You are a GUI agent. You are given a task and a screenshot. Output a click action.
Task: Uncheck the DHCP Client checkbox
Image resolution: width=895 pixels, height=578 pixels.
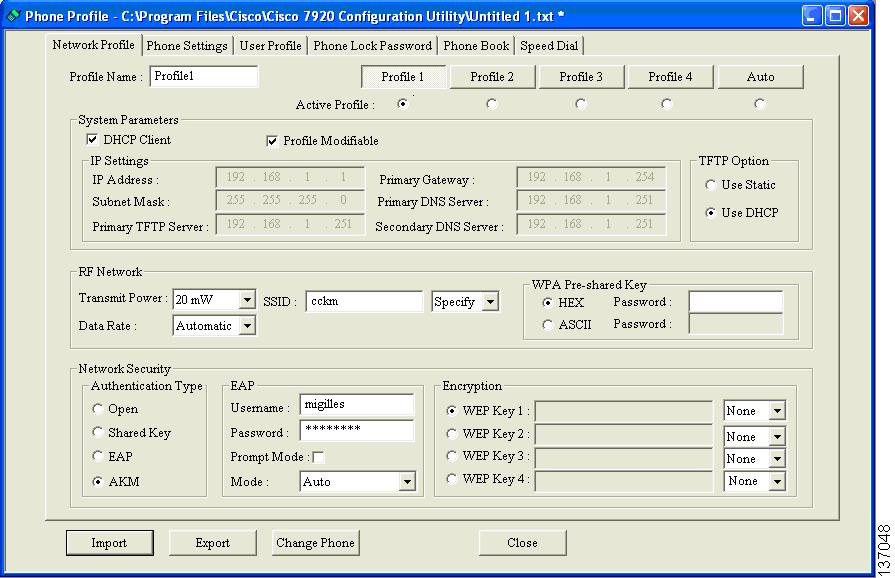point(92,139)
